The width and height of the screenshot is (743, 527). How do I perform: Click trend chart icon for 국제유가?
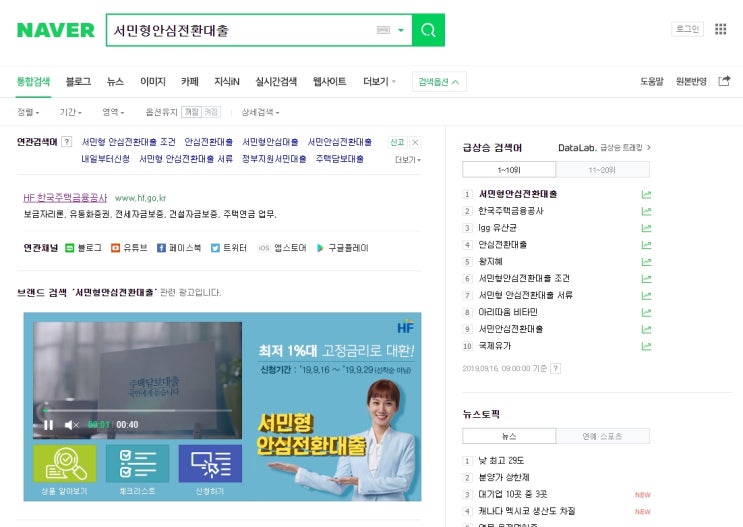tap(646, 346)
